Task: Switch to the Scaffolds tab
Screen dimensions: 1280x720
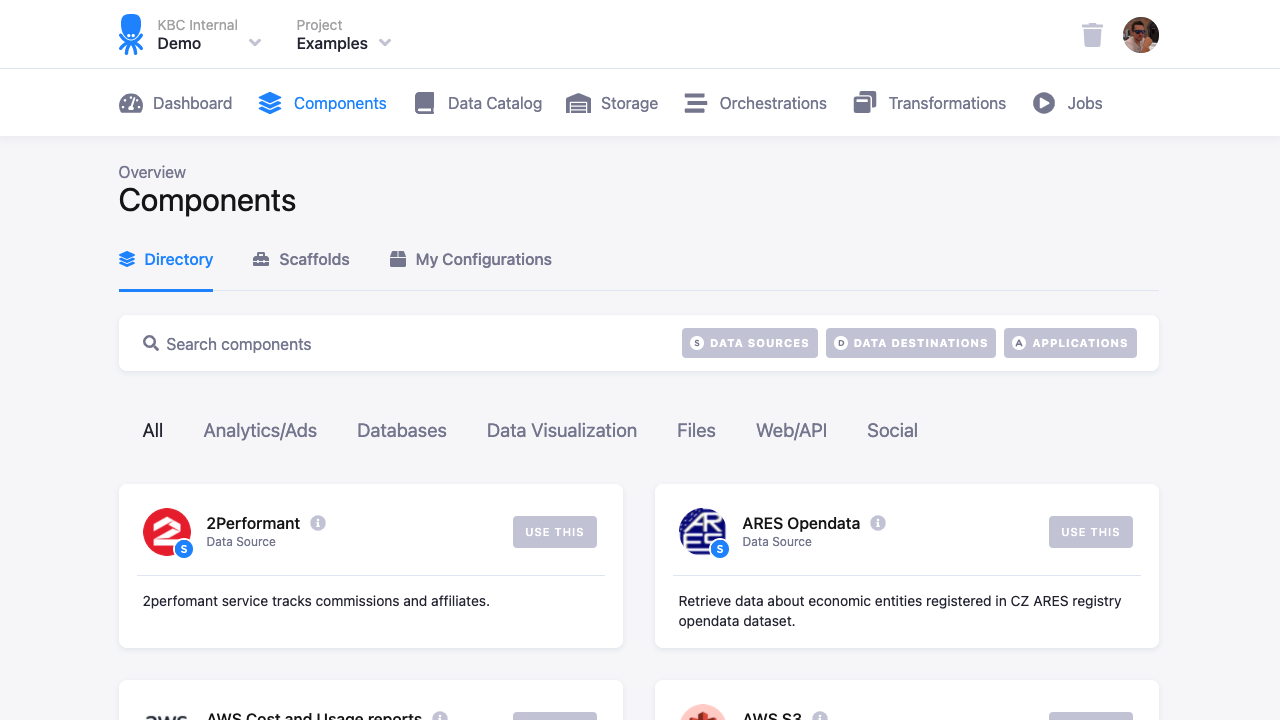Action: coord(300,259)
